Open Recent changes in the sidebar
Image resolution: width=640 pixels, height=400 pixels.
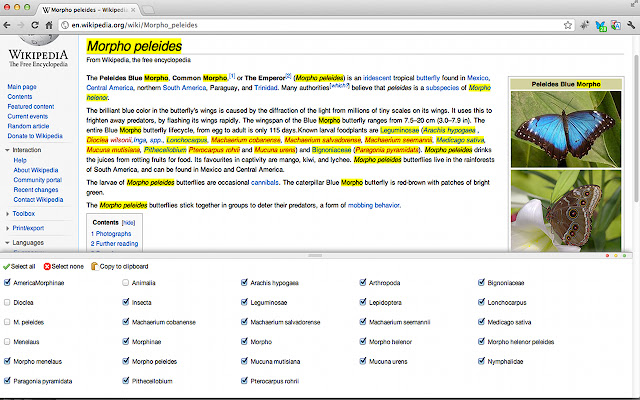tap(36, 190)
